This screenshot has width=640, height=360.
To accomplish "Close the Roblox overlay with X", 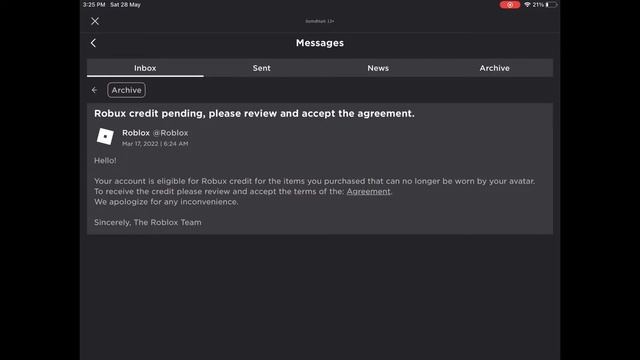I will click(x=95, y=21).
